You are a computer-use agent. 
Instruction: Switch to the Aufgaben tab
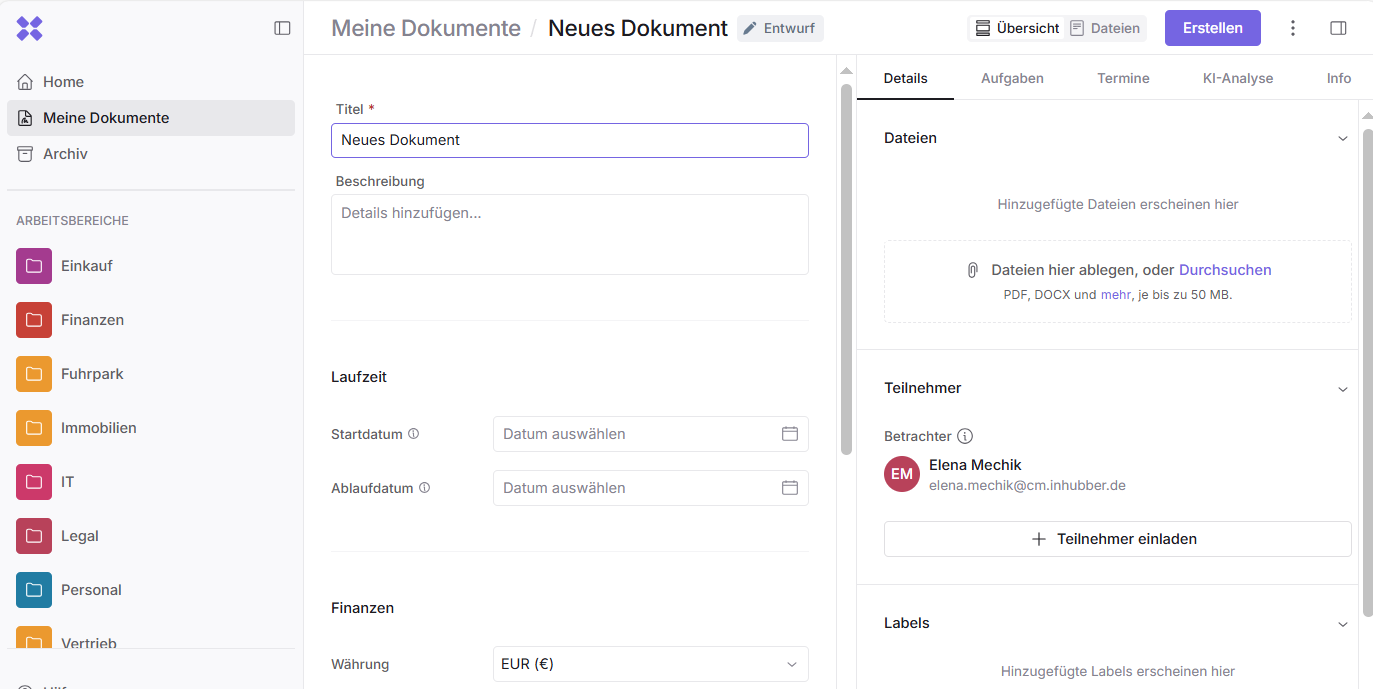[1012, 78]
